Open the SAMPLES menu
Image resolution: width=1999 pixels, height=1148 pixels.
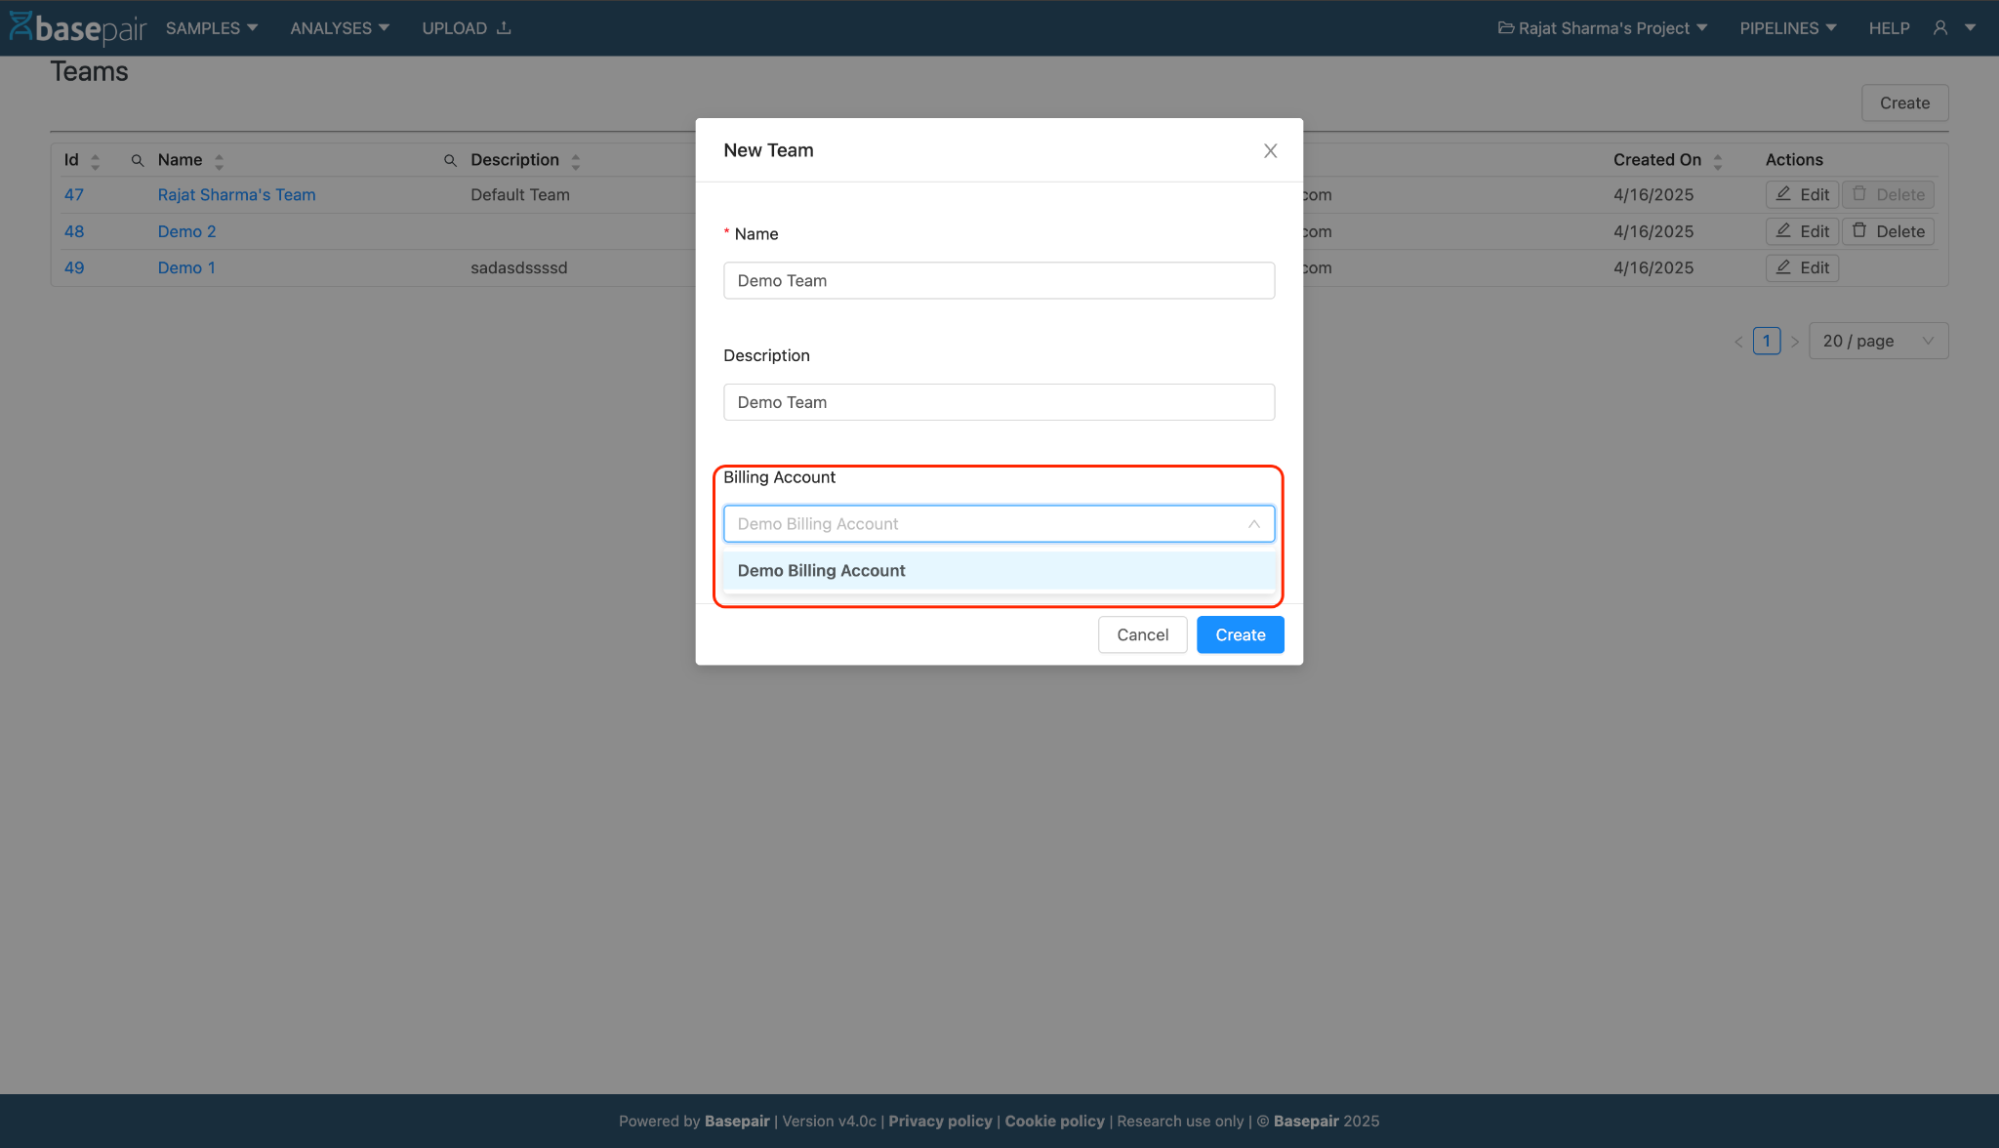click(211, 28)
